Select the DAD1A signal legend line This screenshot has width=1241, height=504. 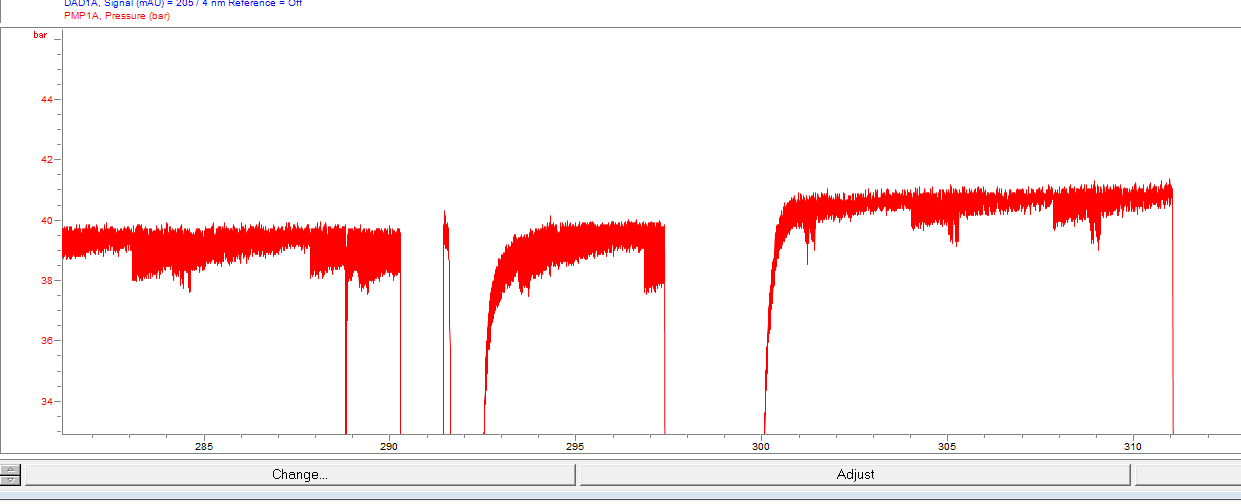pyautogui.click(x=183, y=3)
